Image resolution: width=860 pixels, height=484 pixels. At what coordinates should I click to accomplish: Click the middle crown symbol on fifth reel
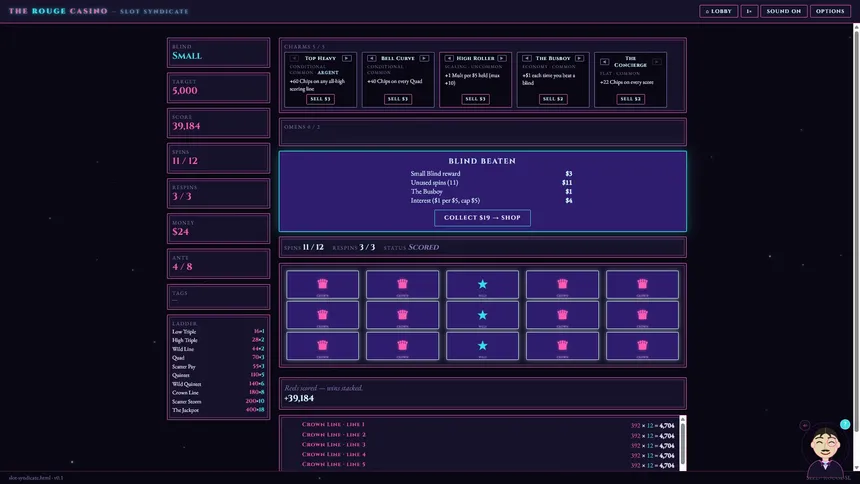click(642, 315)
